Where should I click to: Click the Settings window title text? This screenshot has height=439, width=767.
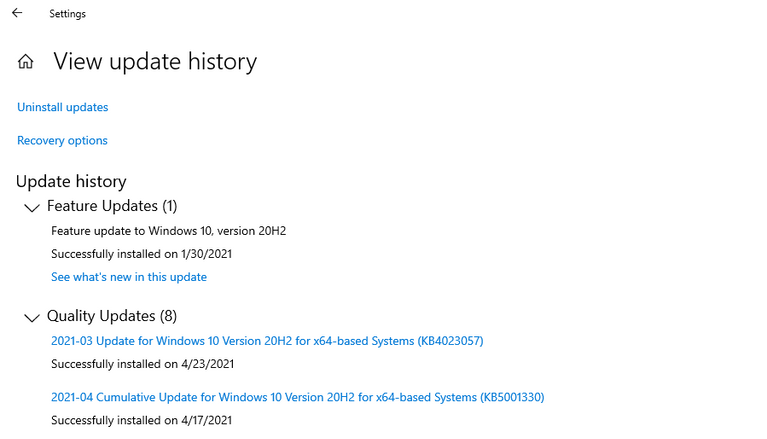tap(68, 14)
